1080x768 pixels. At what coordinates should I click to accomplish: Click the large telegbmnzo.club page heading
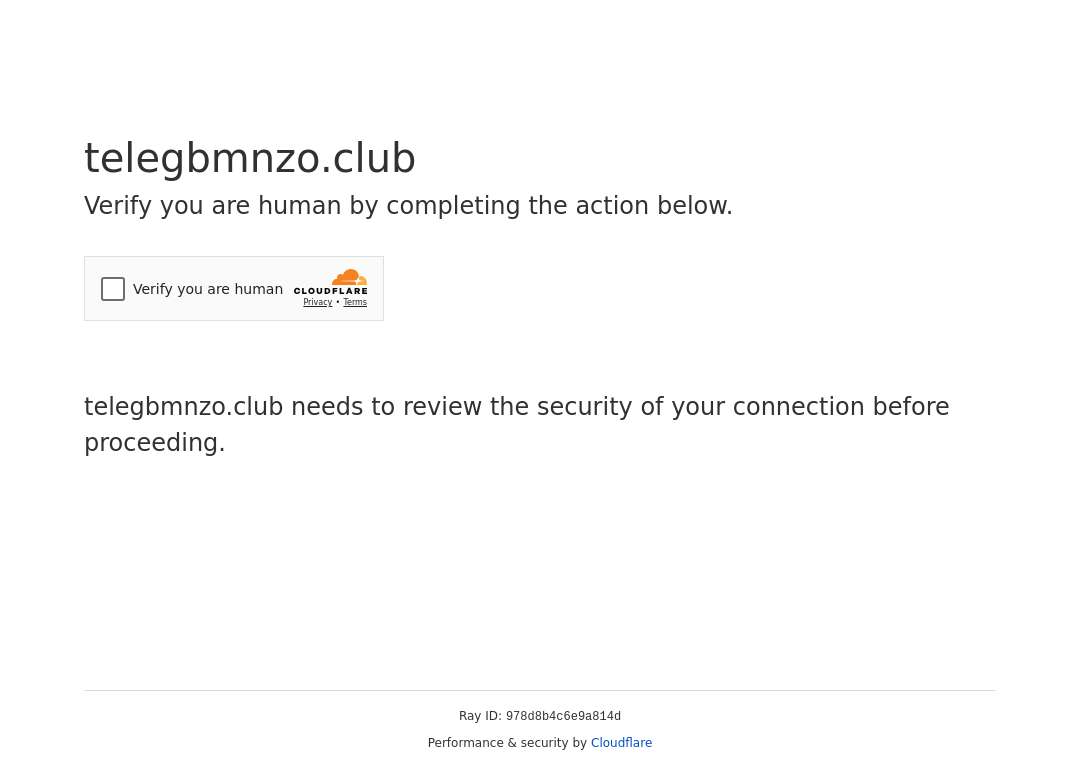tap(250, 158)
